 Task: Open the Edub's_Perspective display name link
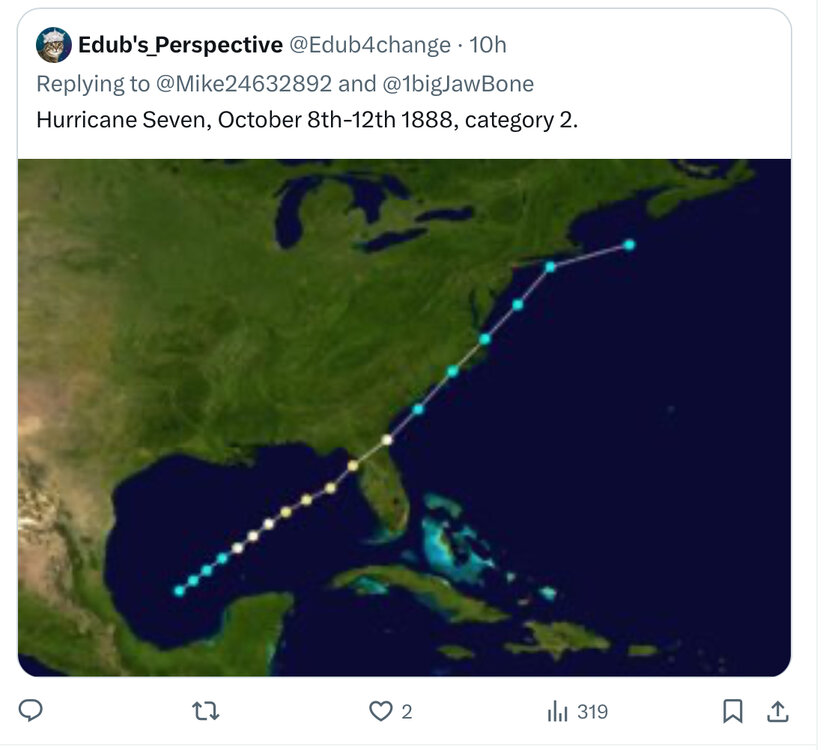[x=180, y=45]
